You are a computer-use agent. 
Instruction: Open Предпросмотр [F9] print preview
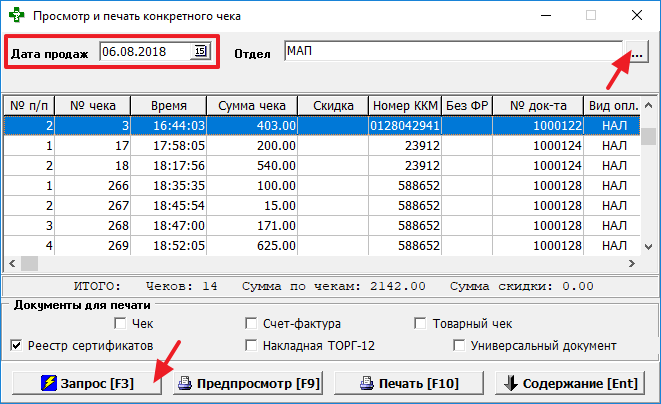point(248,383)
